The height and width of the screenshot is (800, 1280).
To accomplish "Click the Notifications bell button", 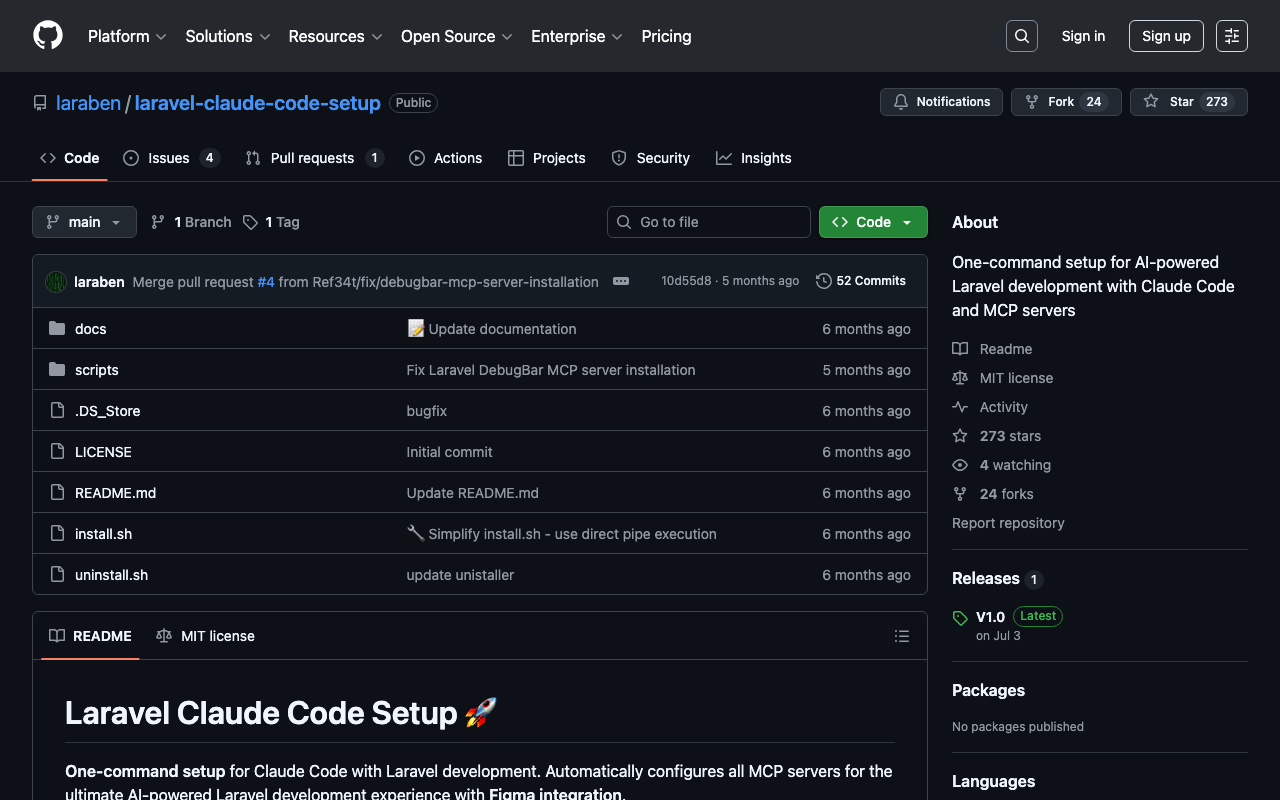I will (x=941, y=102).
